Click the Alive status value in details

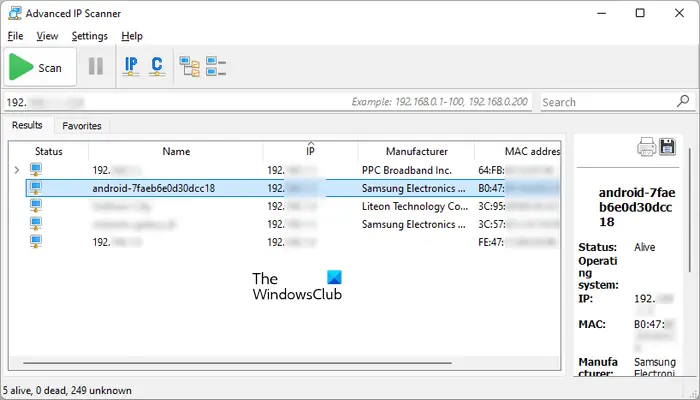pyautogui.click(x=644, y=247)
